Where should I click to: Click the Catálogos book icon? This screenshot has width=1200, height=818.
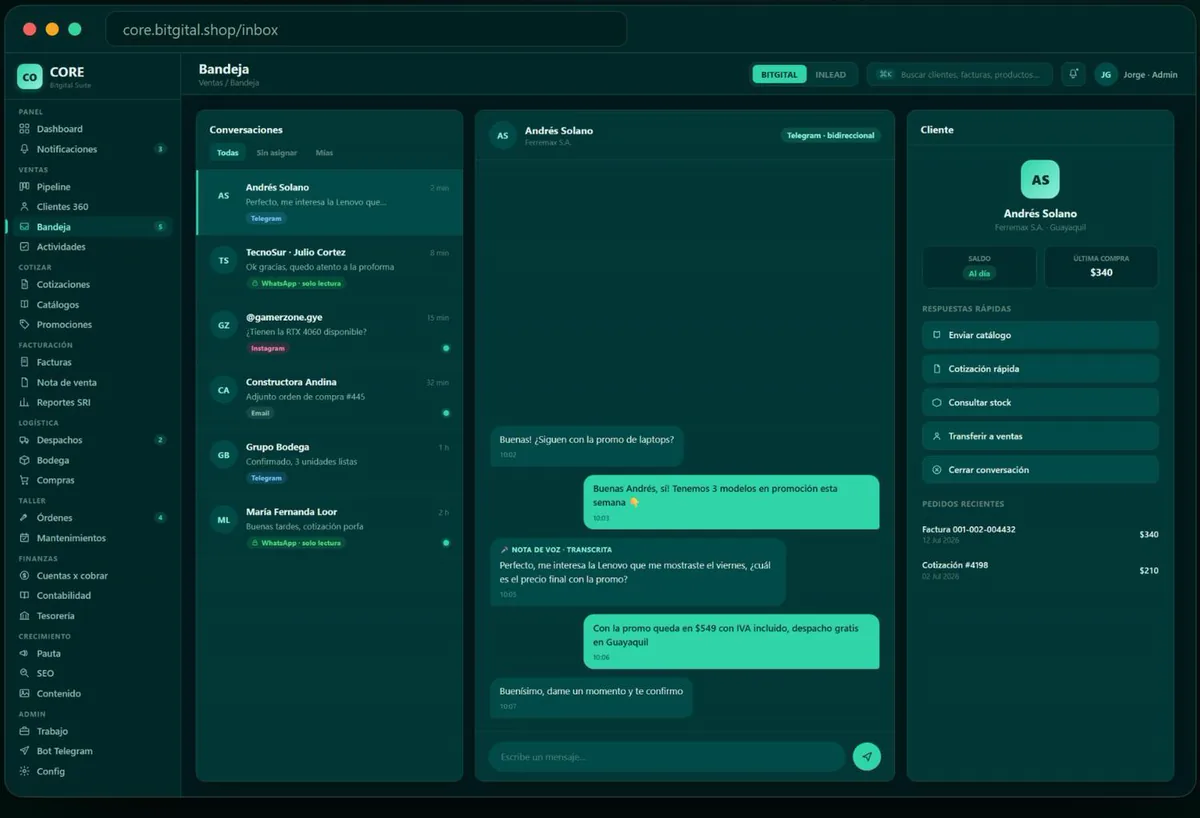25,305
